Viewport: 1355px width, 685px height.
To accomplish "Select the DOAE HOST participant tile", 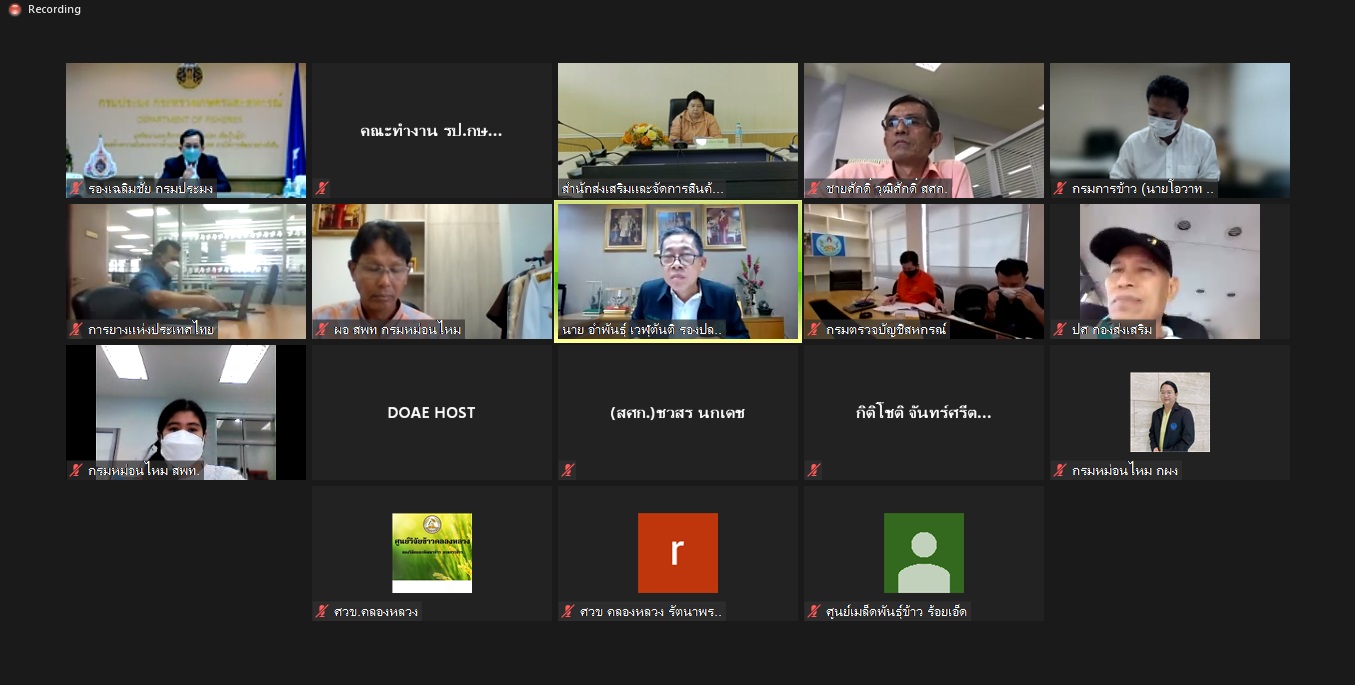I will coord(432,412).
